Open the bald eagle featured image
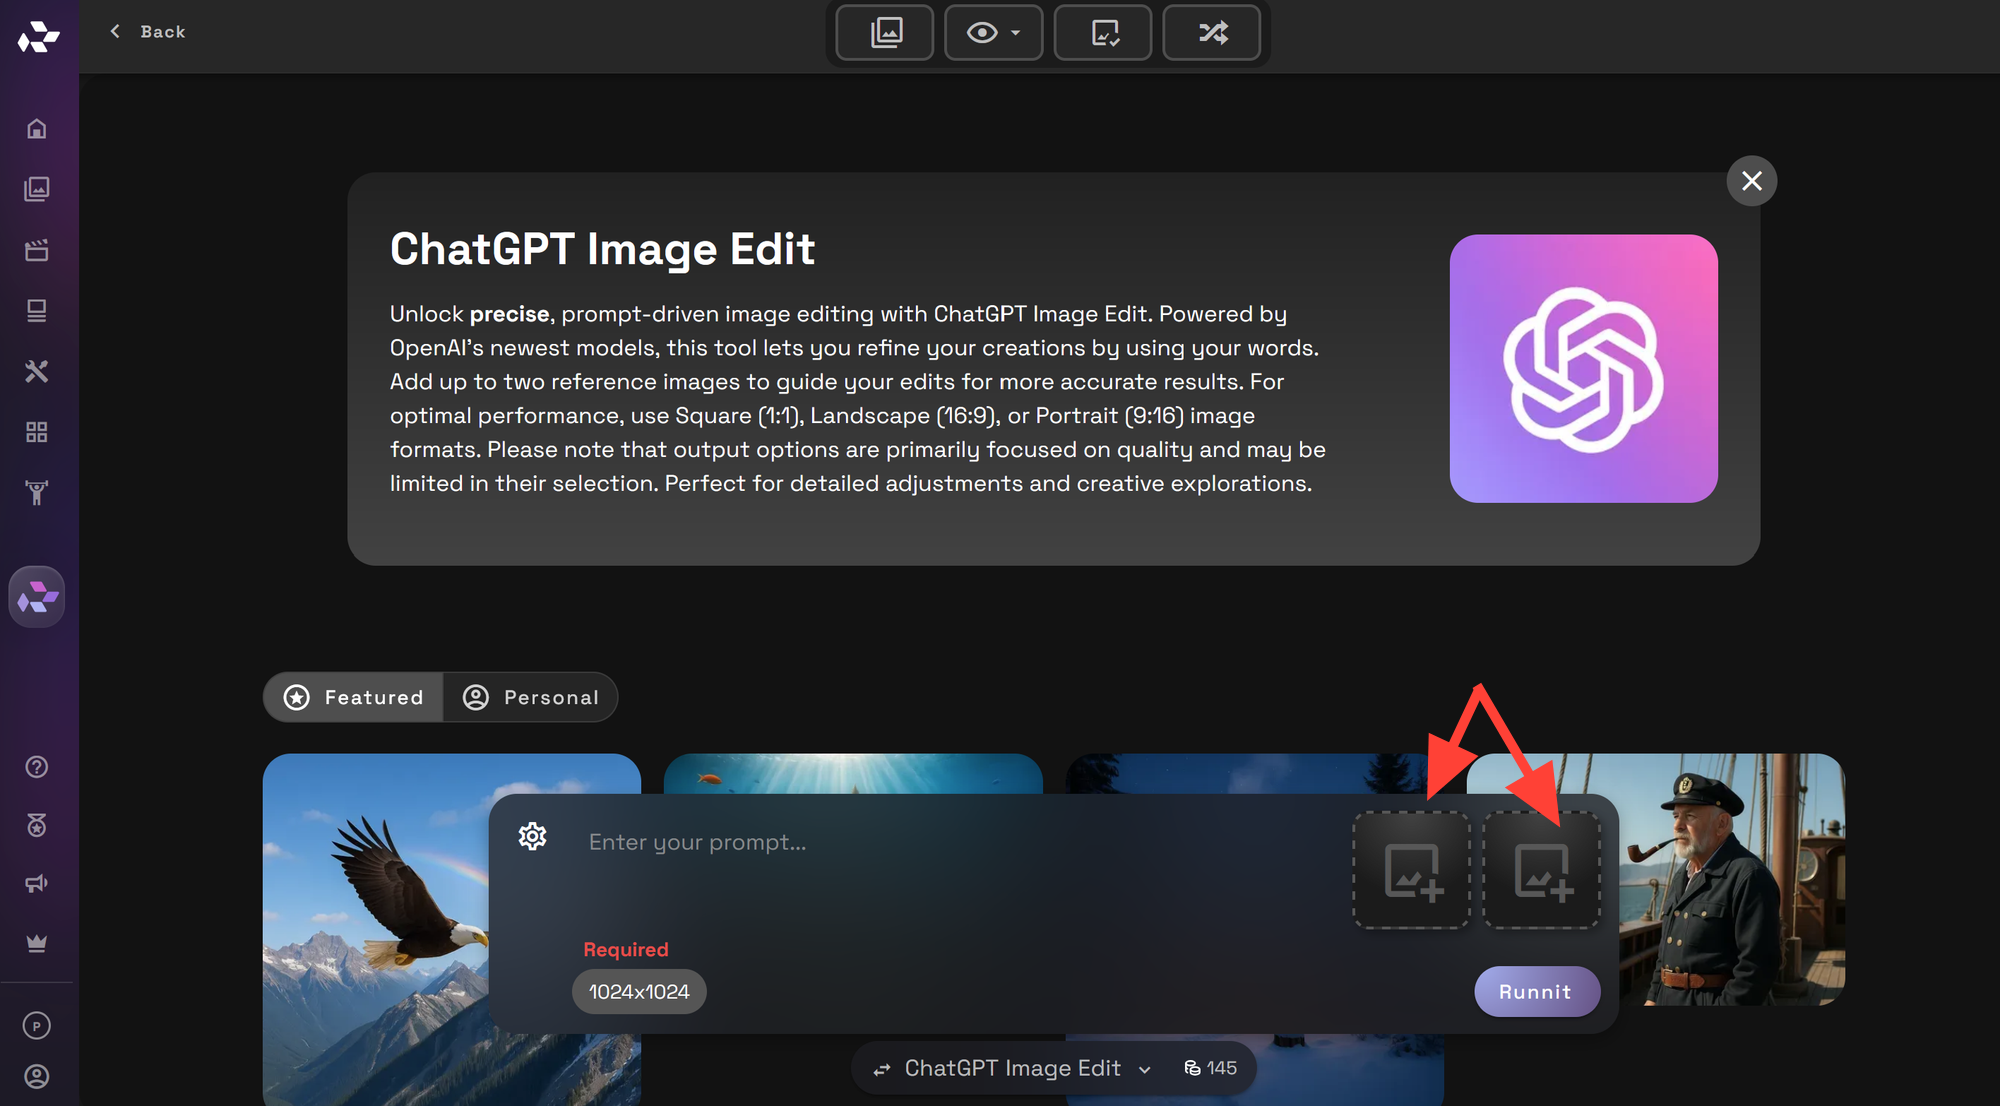This screenshot has width=2000, height=1106. (376, 930)
